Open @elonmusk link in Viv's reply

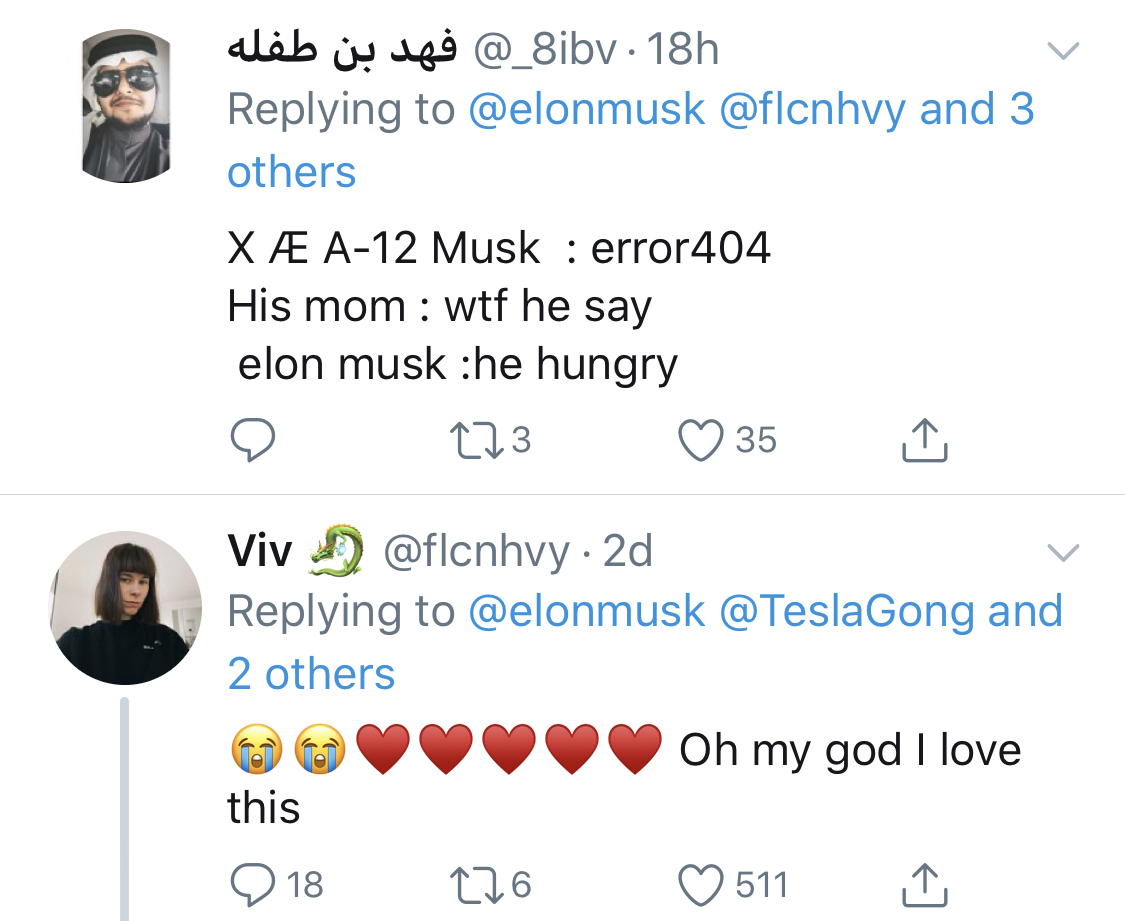pyautogui.click(x=587, y=611)
